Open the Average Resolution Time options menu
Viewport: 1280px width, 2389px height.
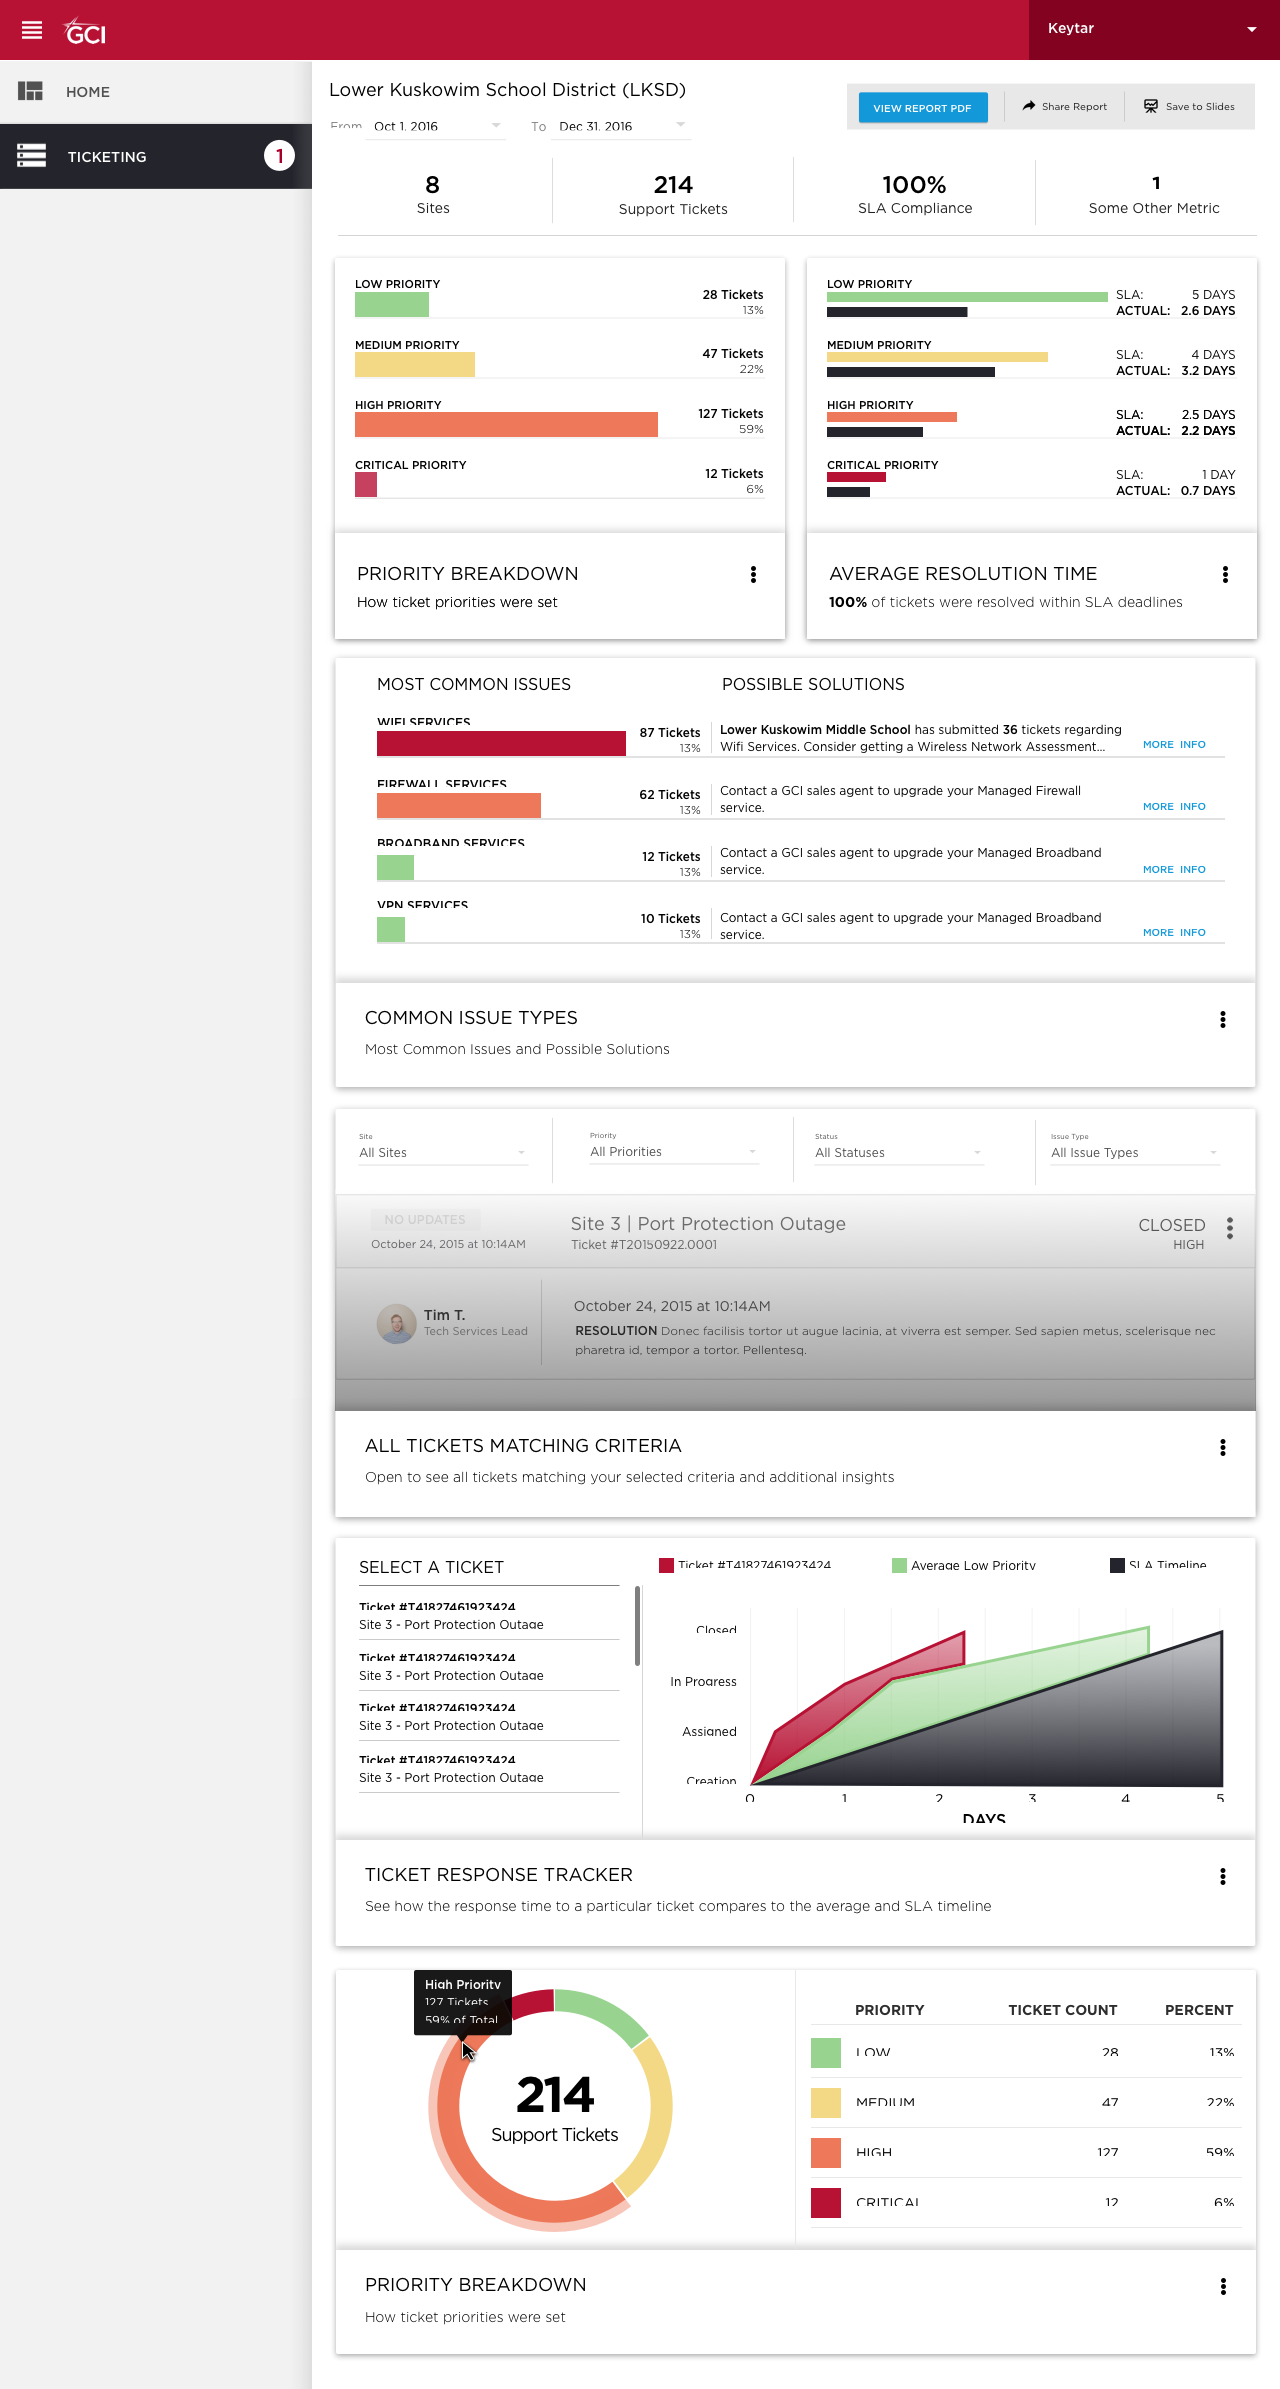(x=1225, y=574)
